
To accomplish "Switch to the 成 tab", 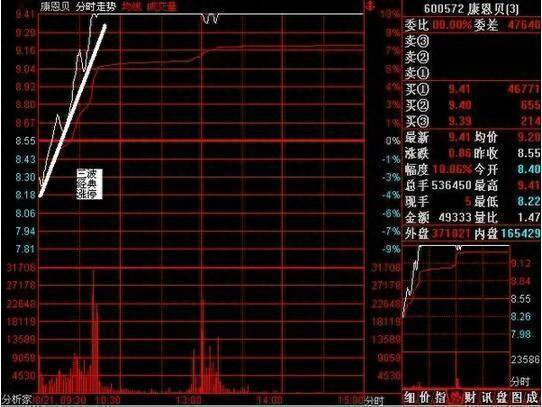I will click(x=532, y=397).
